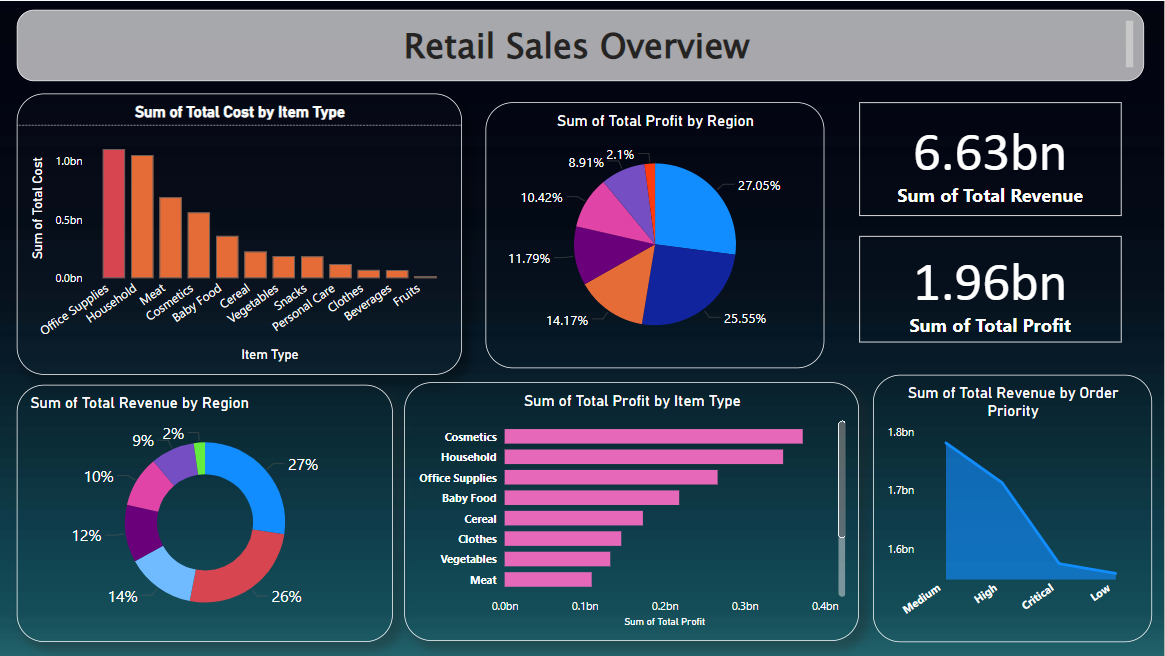This screenshot has height=656, width=1165.
Task: Click the scroll handle in the title box
Action: (1129, 44)
